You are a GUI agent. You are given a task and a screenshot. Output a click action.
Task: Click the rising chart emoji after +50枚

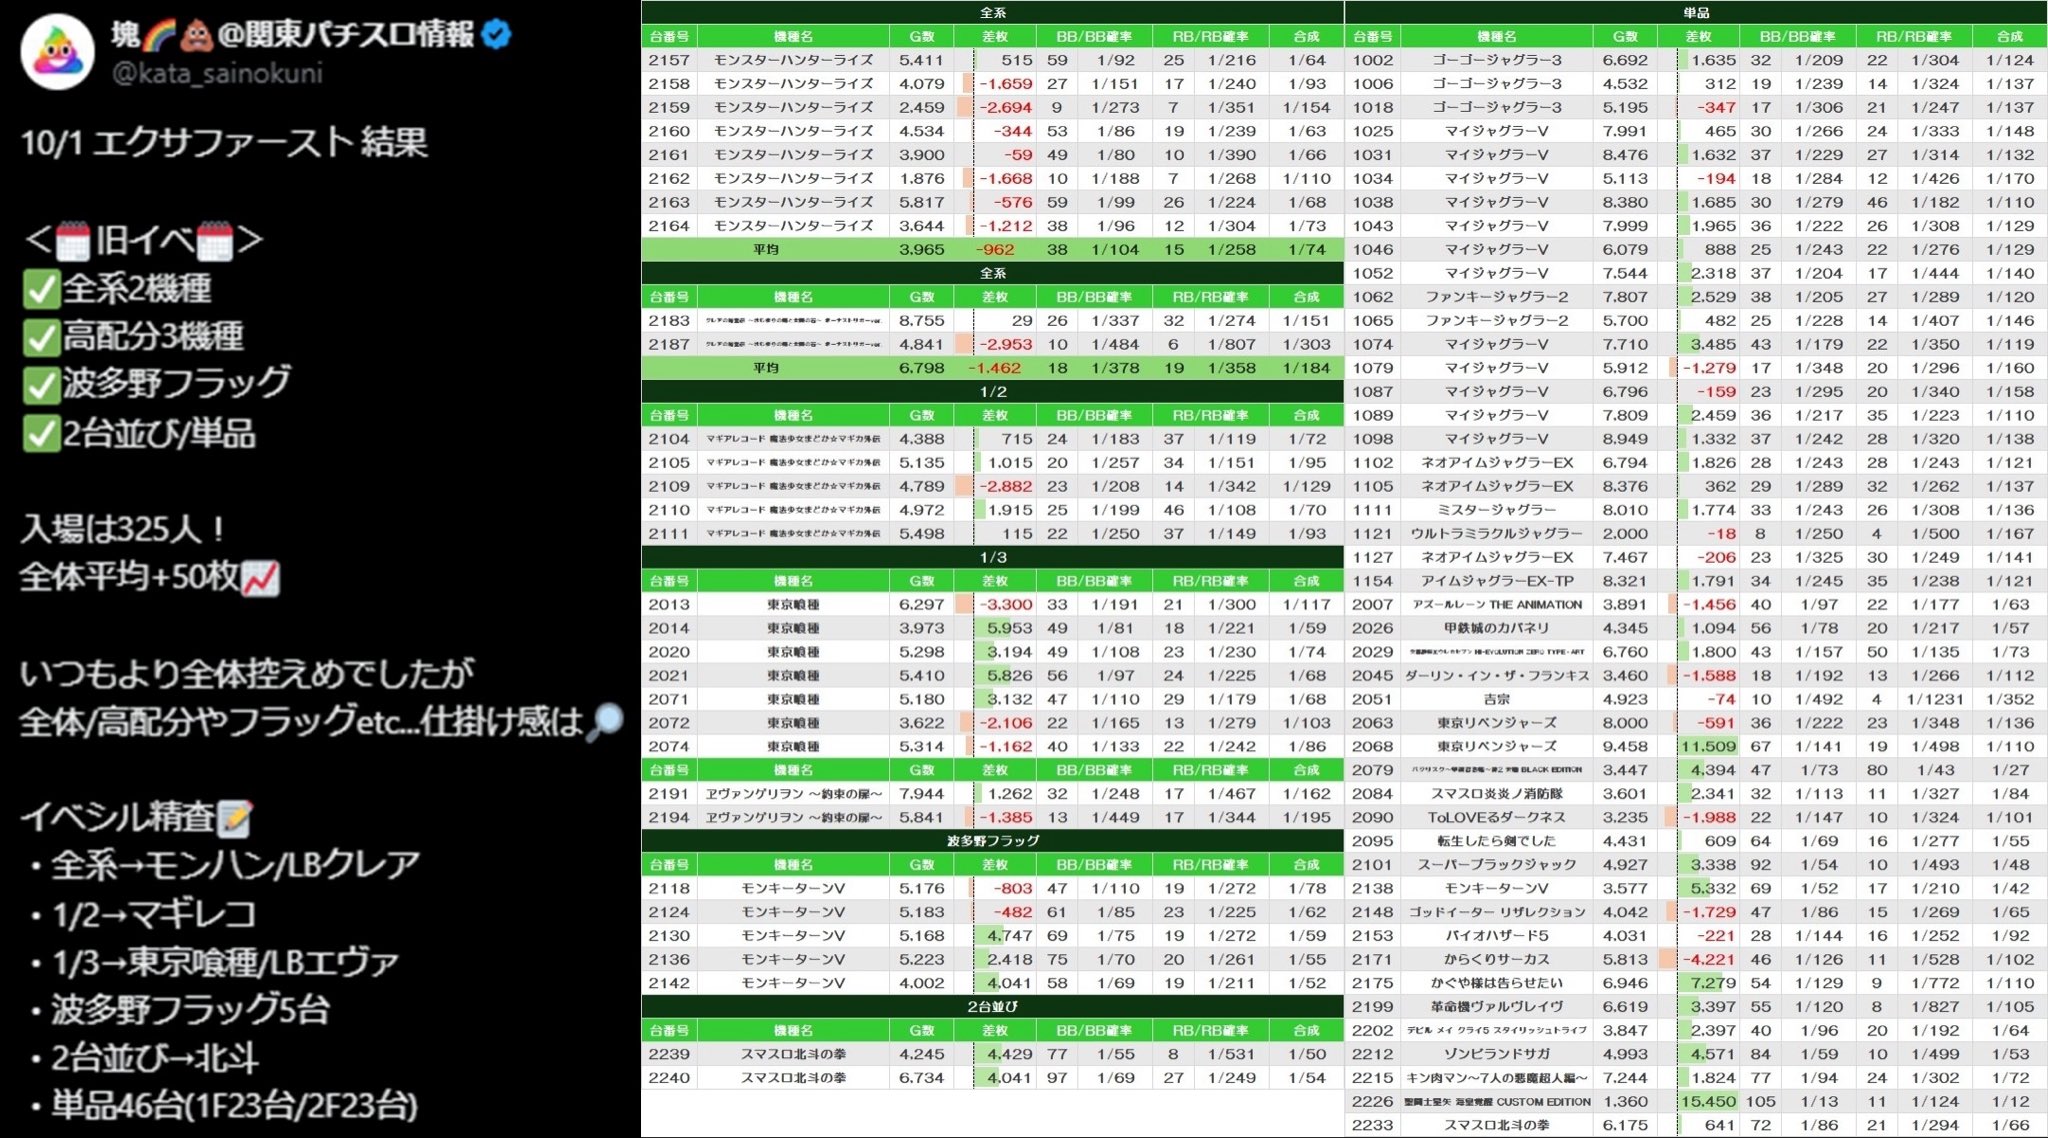[261, 578]
